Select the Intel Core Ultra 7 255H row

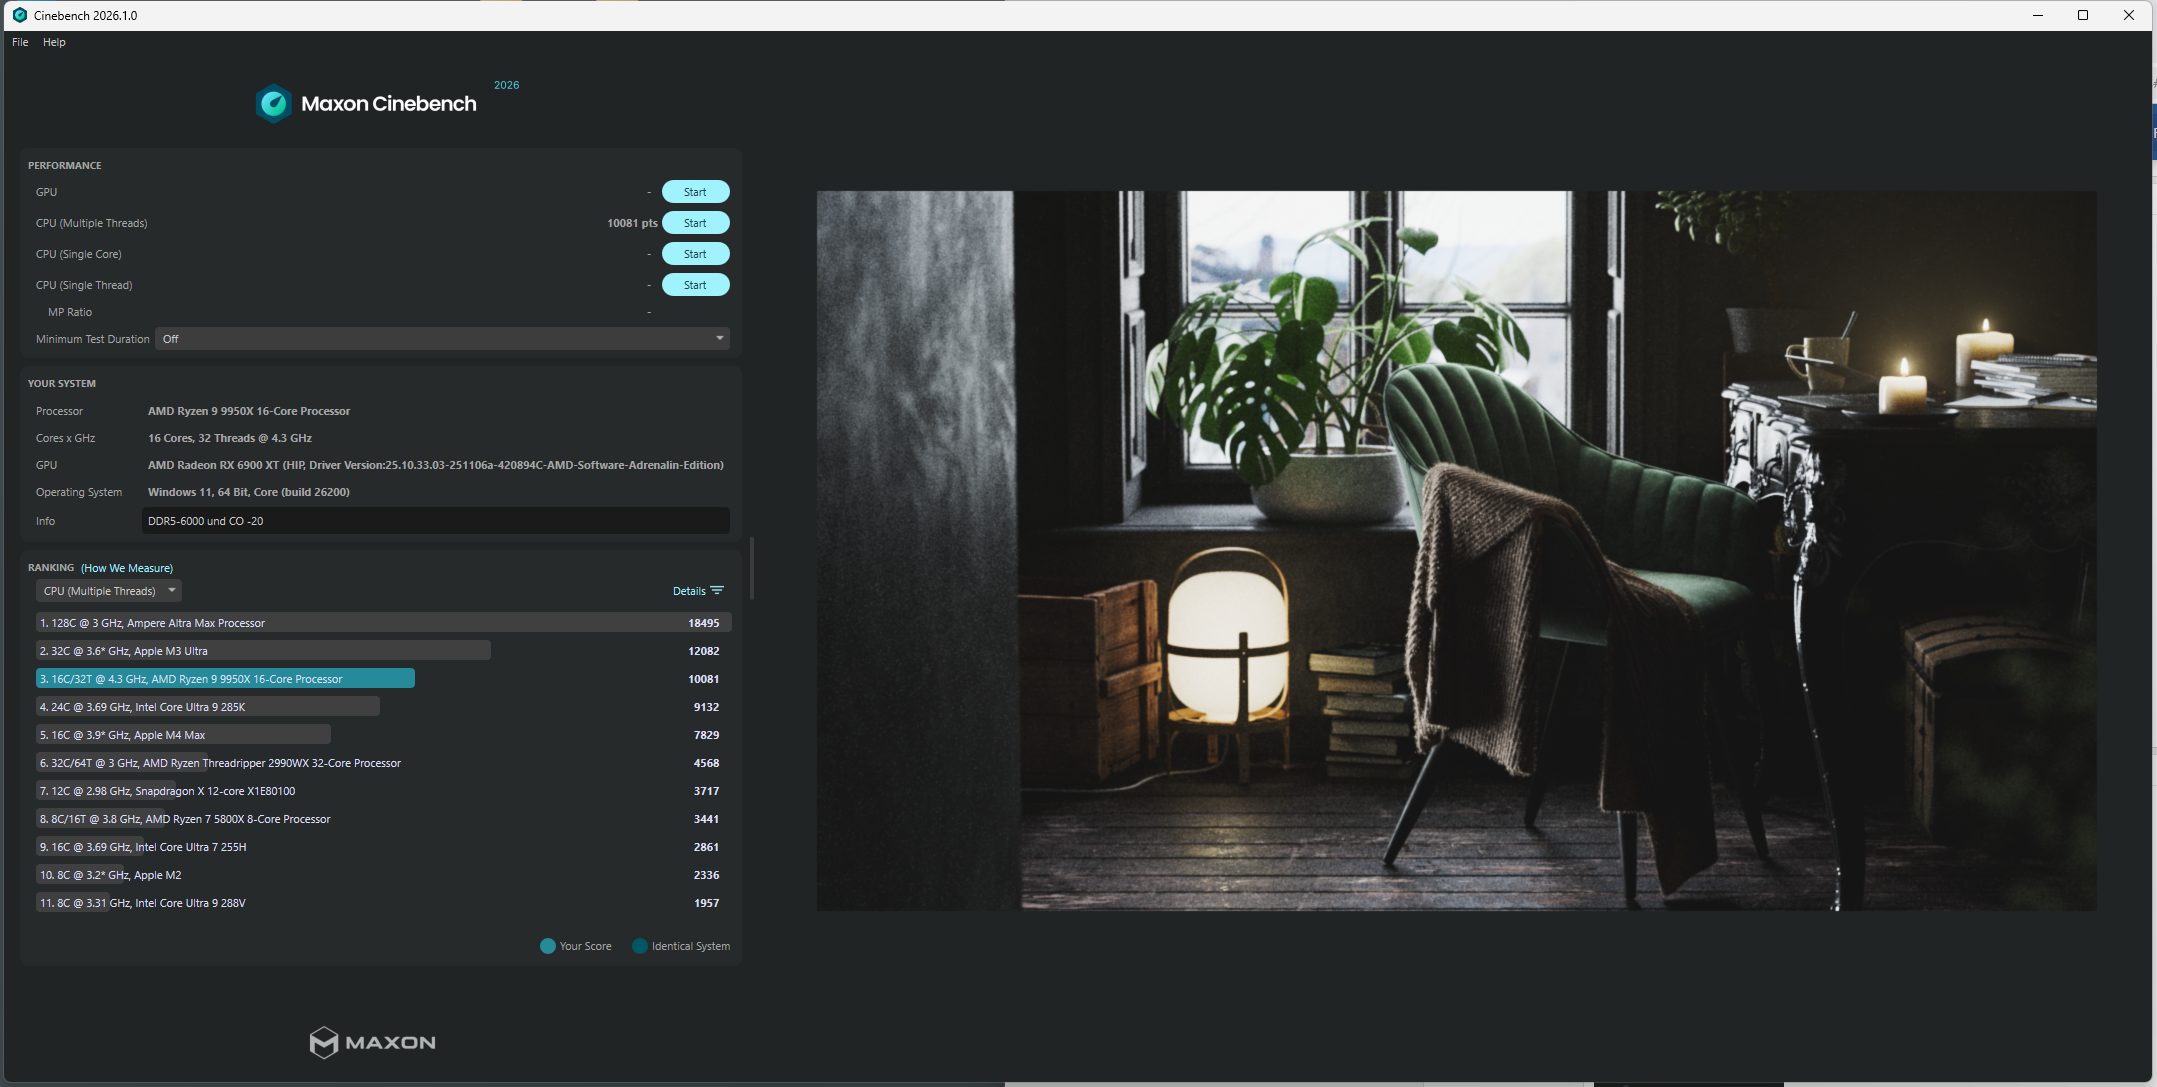[384, 847]
